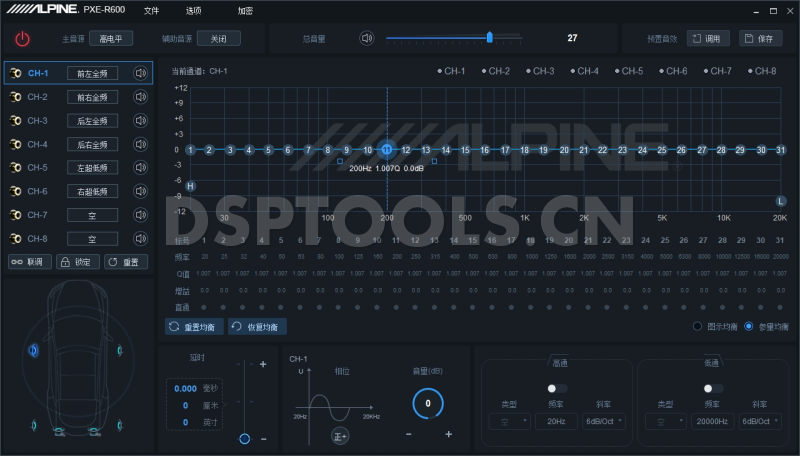This screenshot has width=800, height=456.
Task: Mute CH-4 with its speaker icon
Action: pyautogui.click(x=140, y=144)
